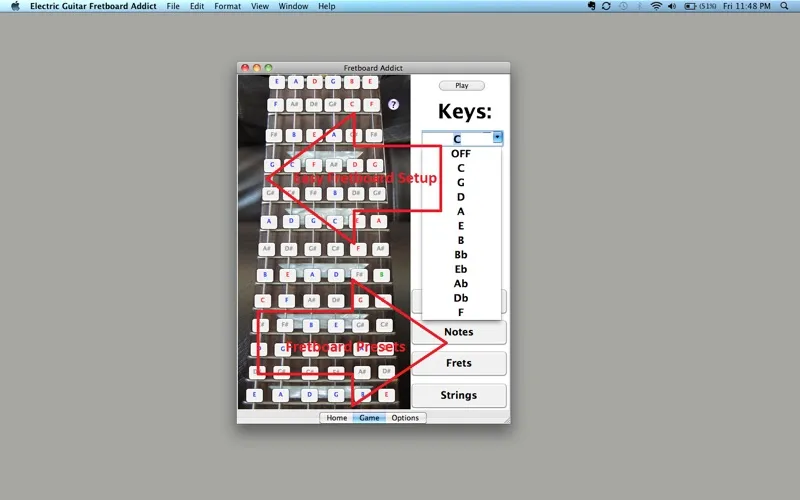This screenshot has width=800, height=500.
Task: Open the Edit menu
Action: (197, 6)
